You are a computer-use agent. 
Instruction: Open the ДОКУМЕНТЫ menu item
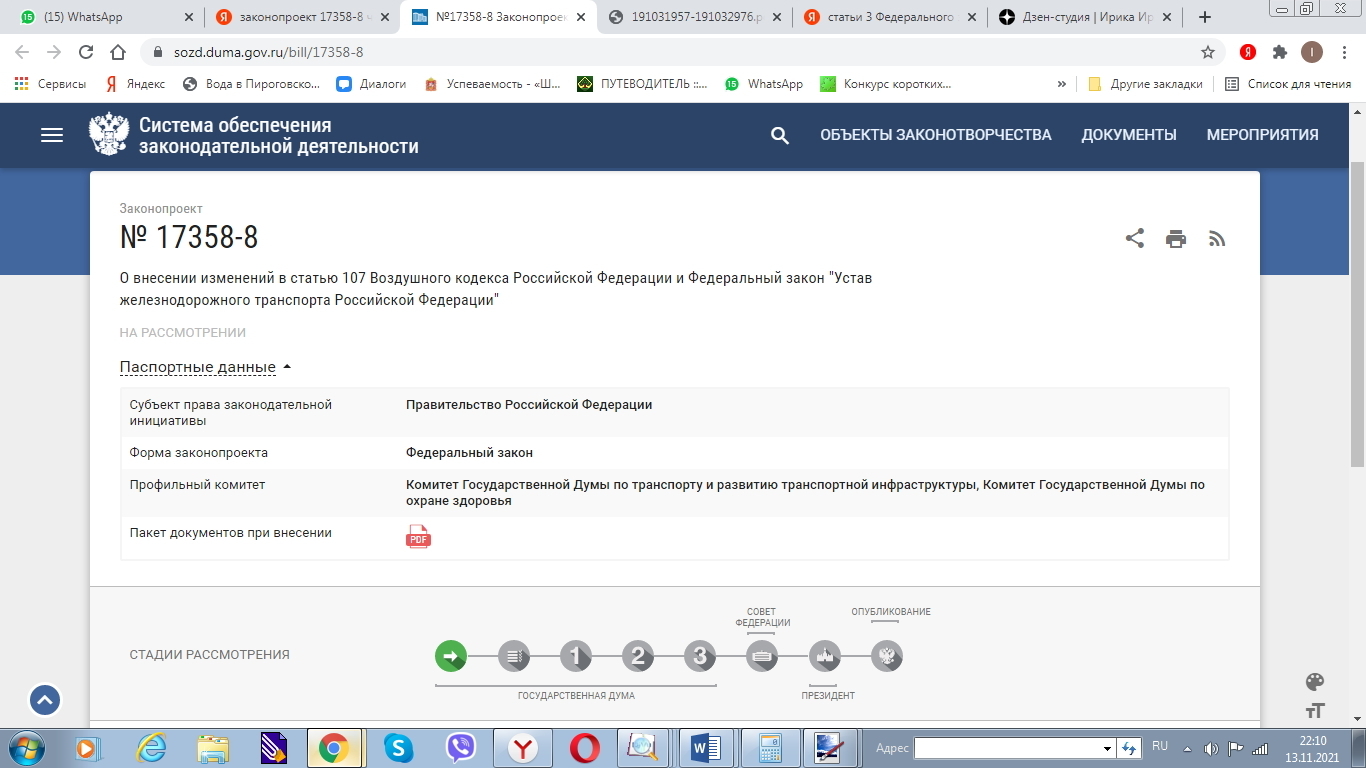[1128, 135]
